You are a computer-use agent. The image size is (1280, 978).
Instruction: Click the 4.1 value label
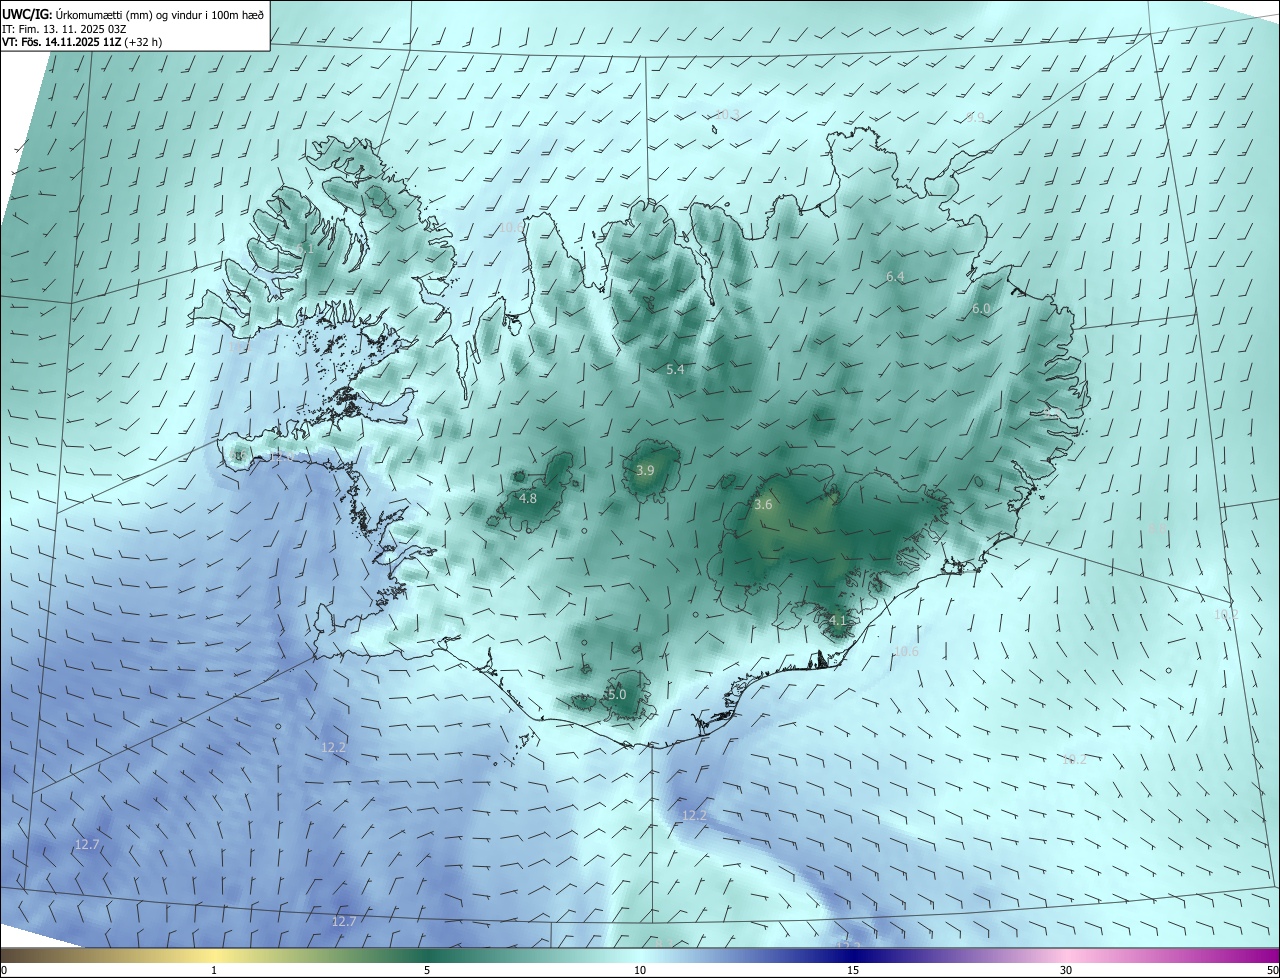(838, 620)
